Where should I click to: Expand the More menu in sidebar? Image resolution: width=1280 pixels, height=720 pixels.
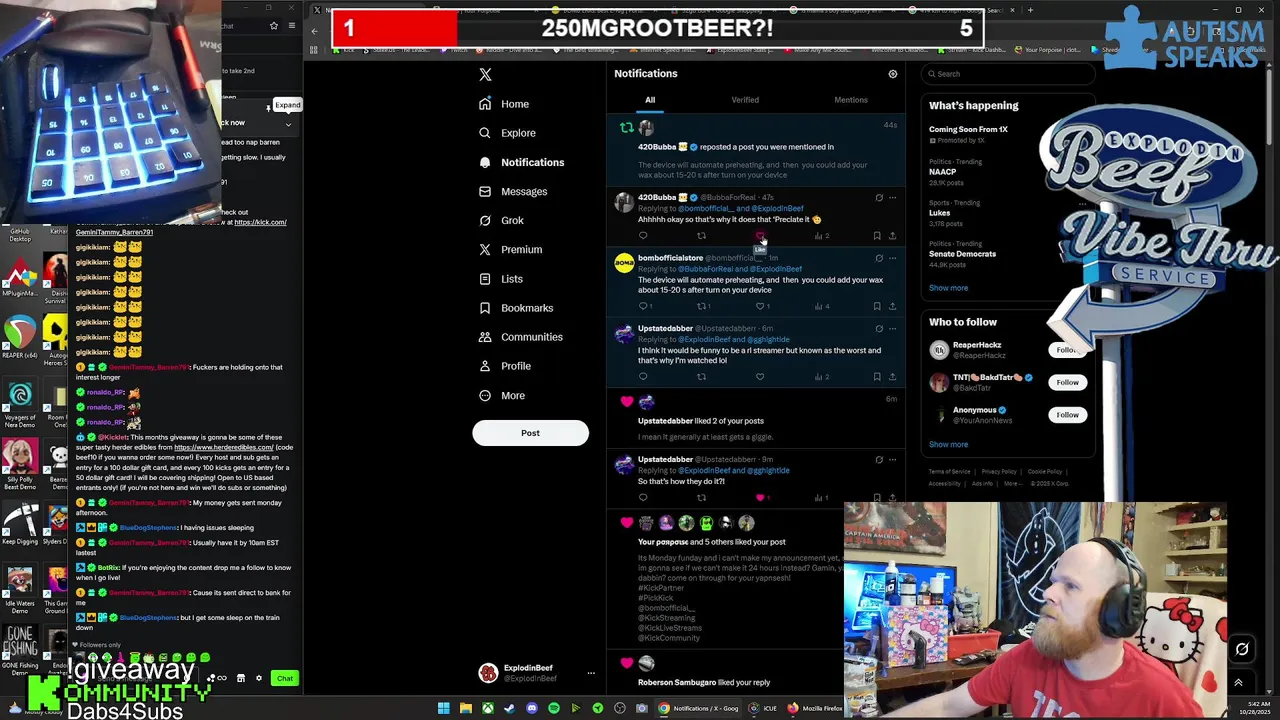pos(501,395)
